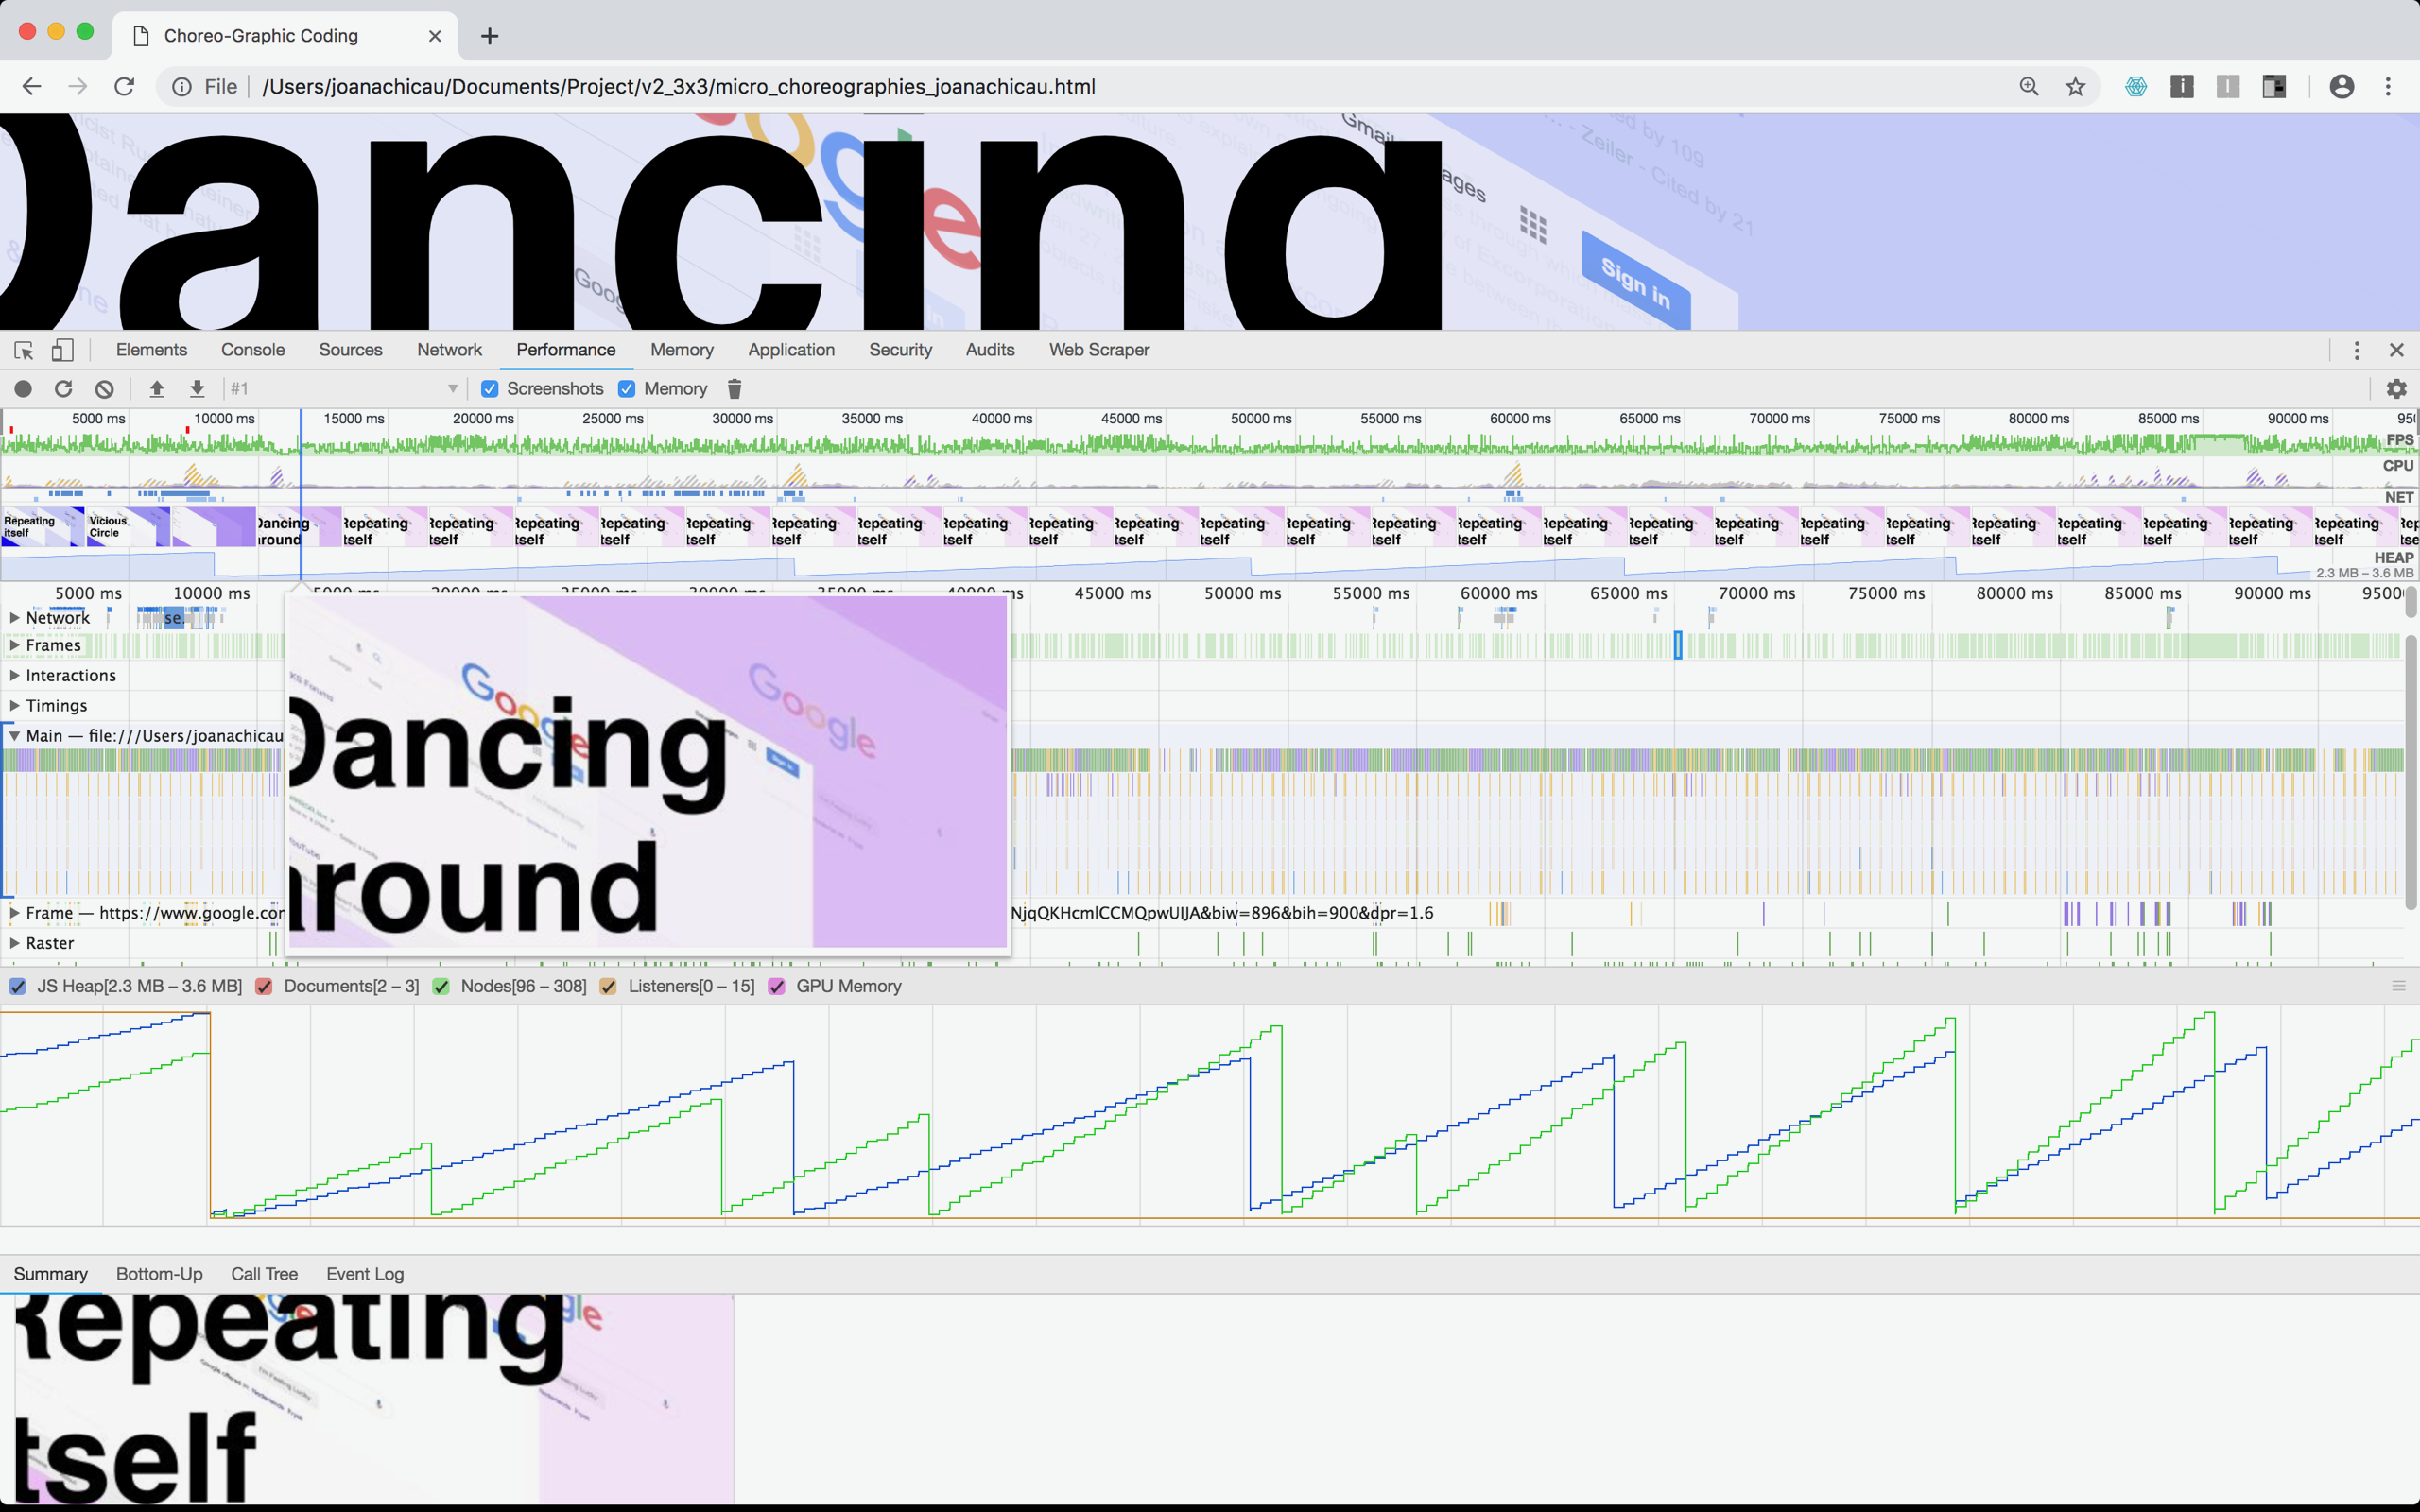Open the Event Log tab
Screen dimensions: 2420x1512
365,1274
